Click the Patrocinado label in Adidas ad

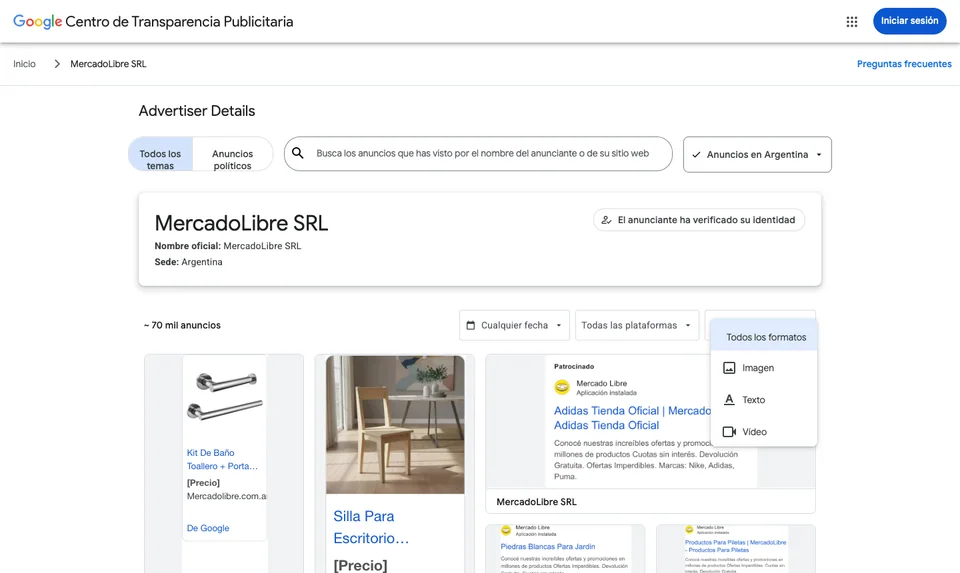pos(574,366)
